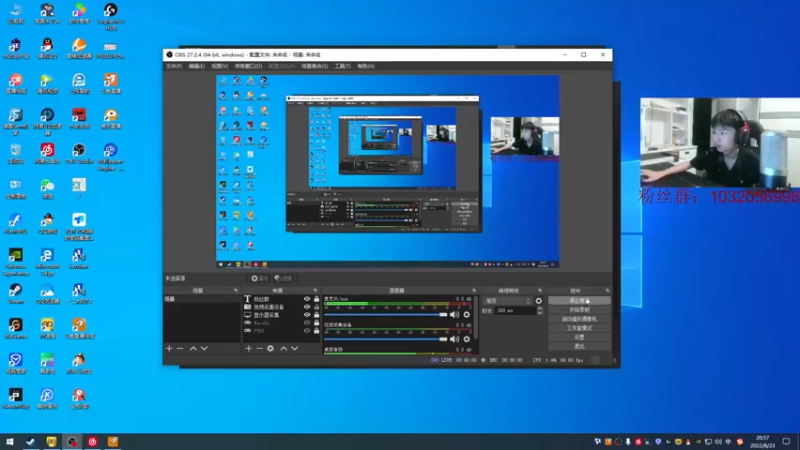This screenshot has width=800, height=450.
Task: Launch the Microsoft Edge desktop shortcut
Action: pyautogui.click(x=47, y=259)
